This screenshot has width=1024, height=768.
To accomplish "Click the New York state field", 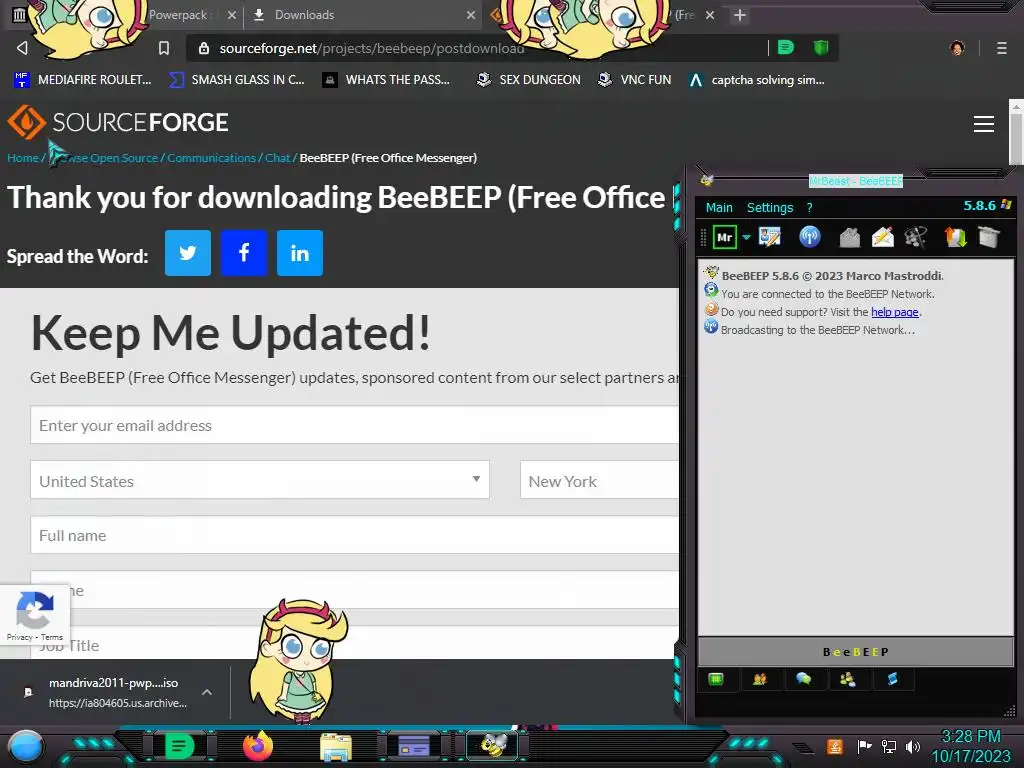I will (x=600, y=481).
